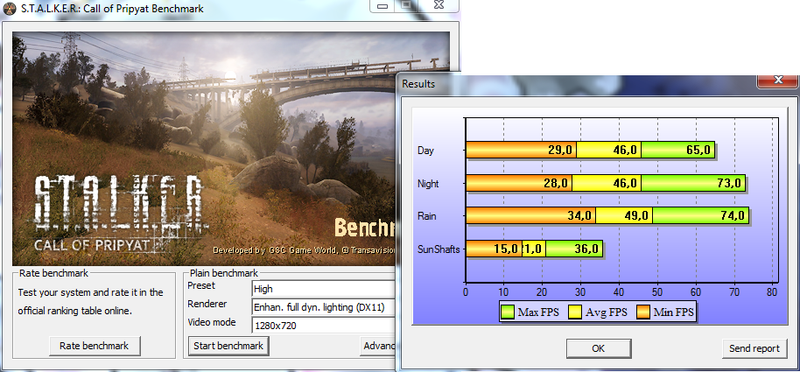Click the Night min FPS orange bar
The image size is (800, 372).
click(518, 183)
